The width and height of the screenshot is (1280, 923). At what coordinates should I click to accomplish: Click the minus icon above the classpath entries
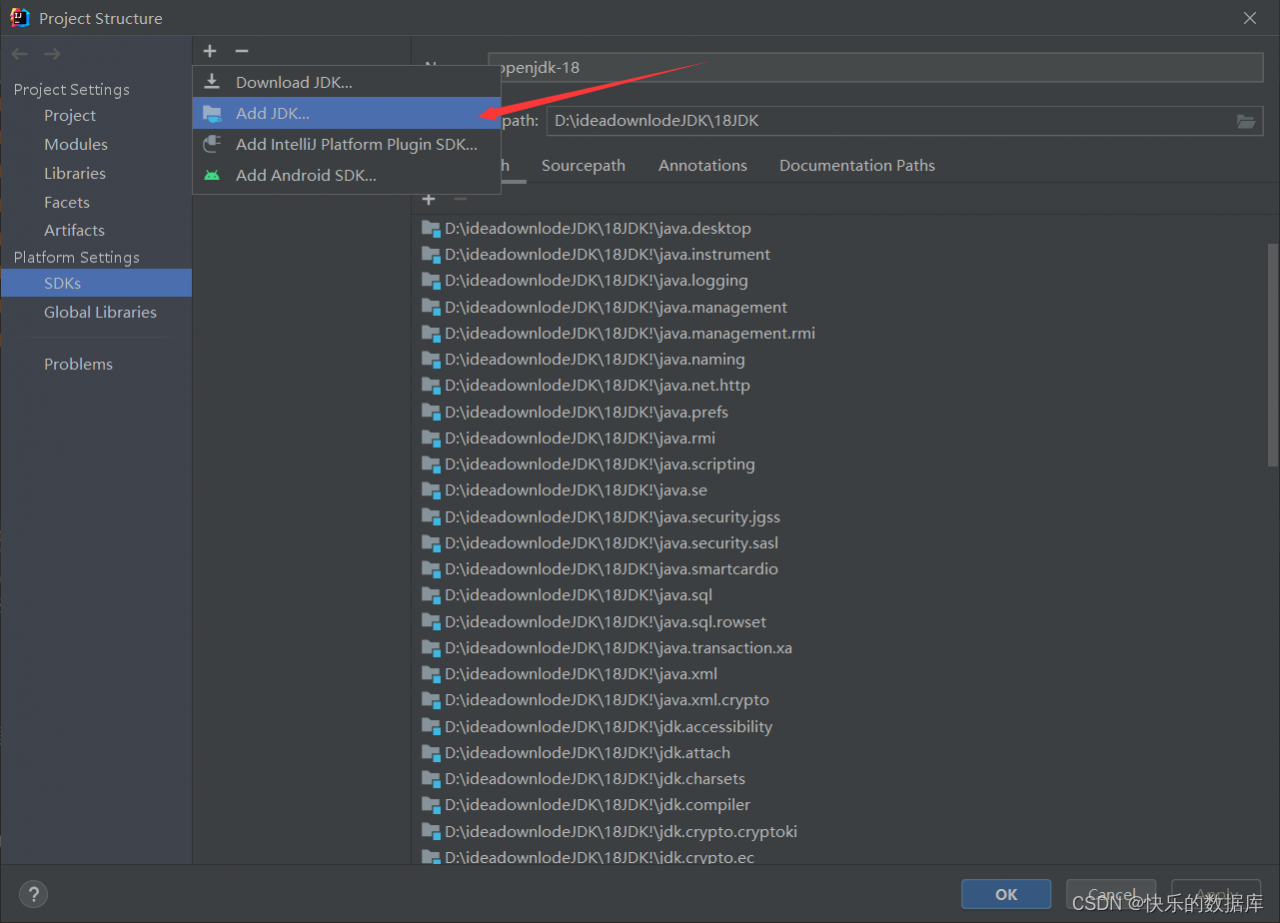(460, 199)
